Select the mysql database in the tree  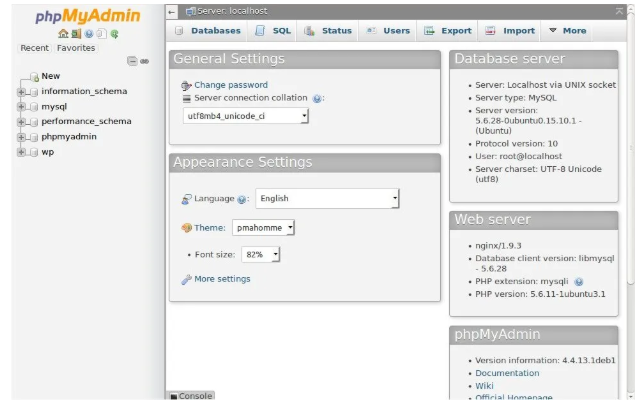click(54, 107)
